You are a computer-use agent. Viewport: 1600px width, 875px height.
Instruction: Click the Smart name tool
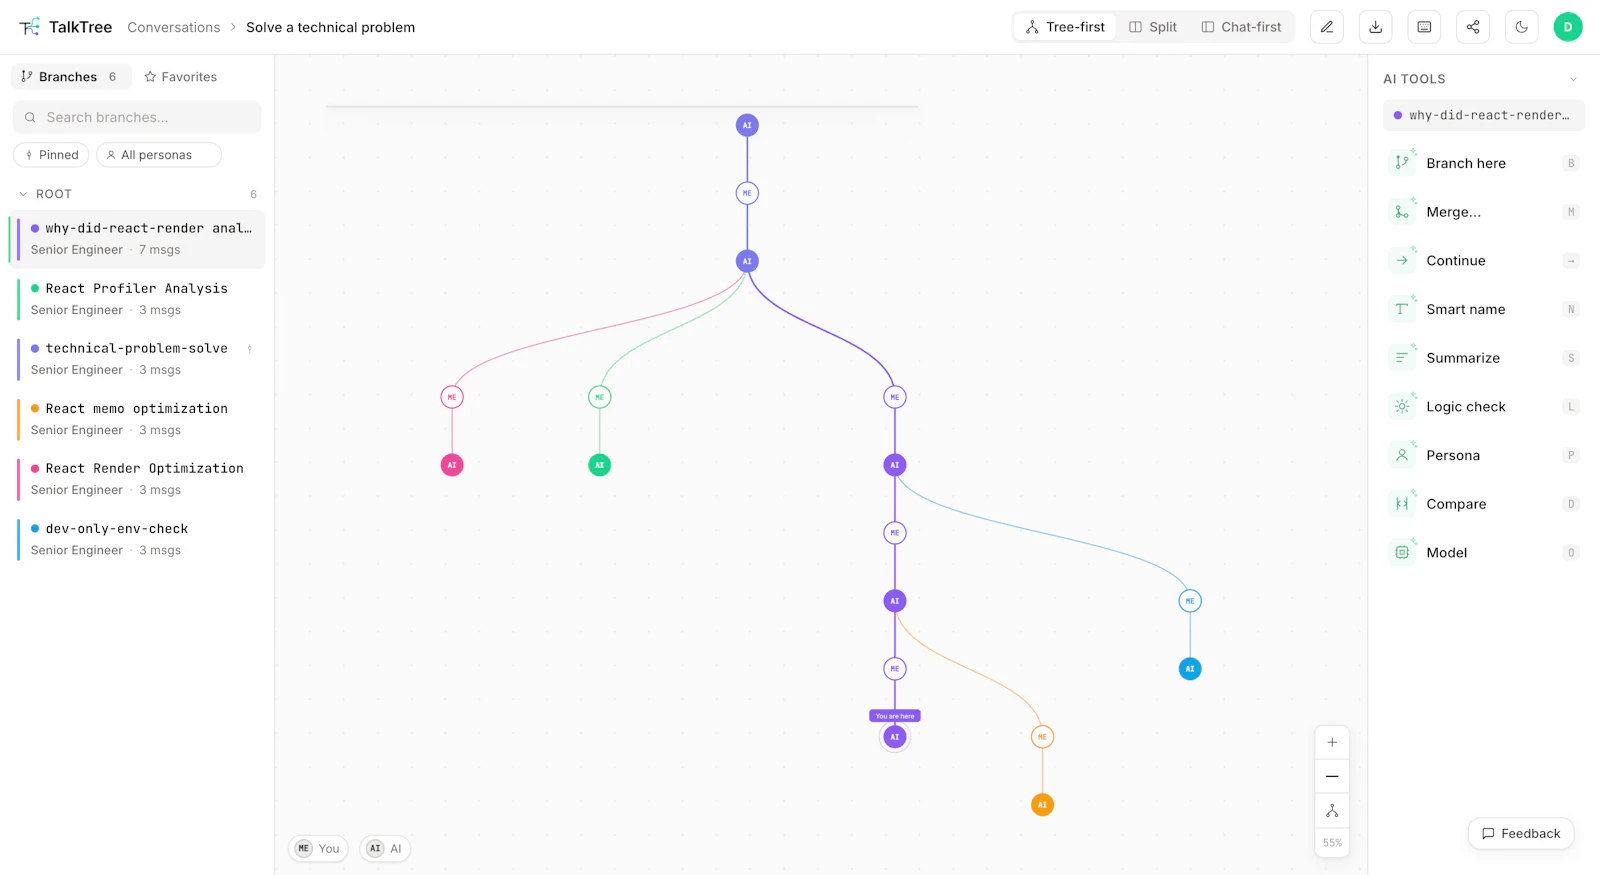(x=1484, y=309)
